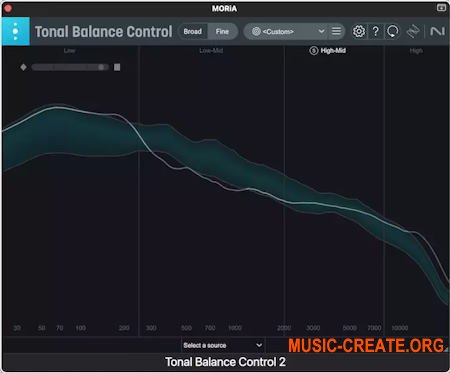Screen dimensions: 450x373
Task: Click the square icon on Low band meter
Action: pos(117,67)
